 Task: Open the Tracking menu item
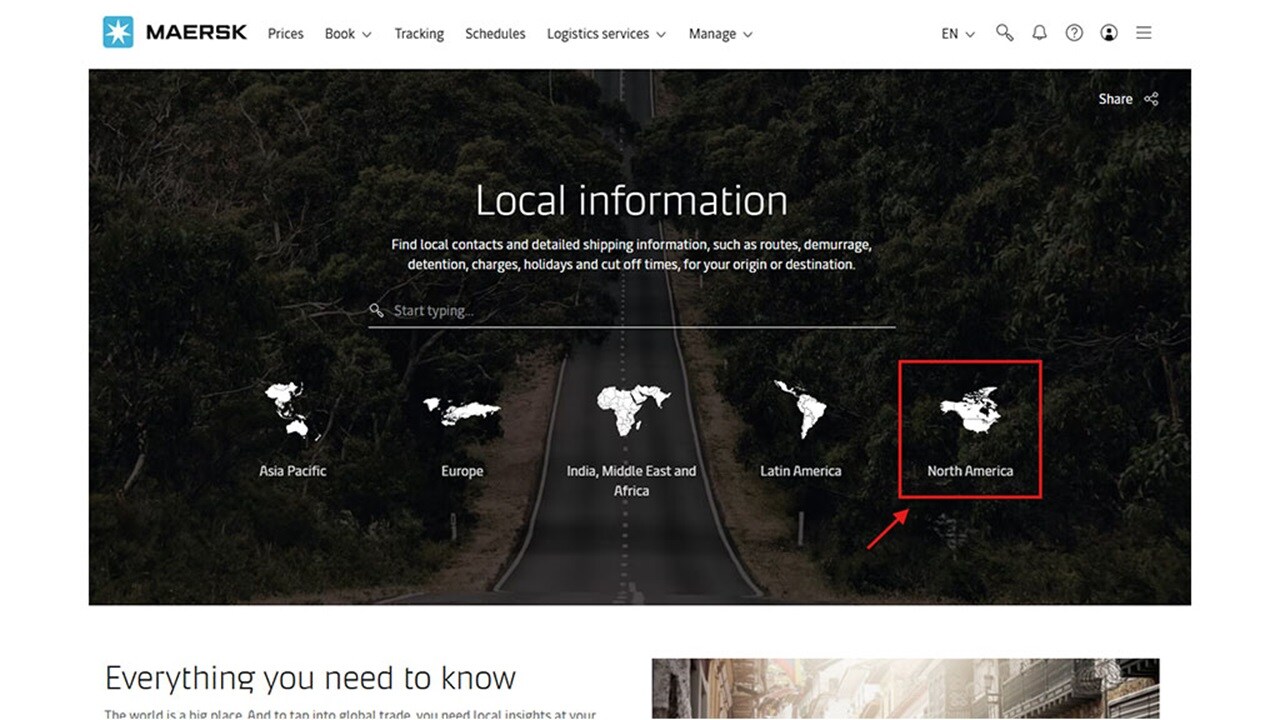pyautogui.click(x=419, y=34)
